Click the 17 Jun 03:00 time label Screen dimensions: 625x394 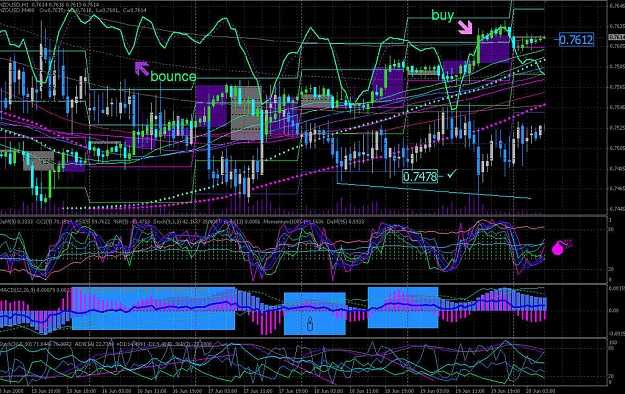click(x=222, y=391)
